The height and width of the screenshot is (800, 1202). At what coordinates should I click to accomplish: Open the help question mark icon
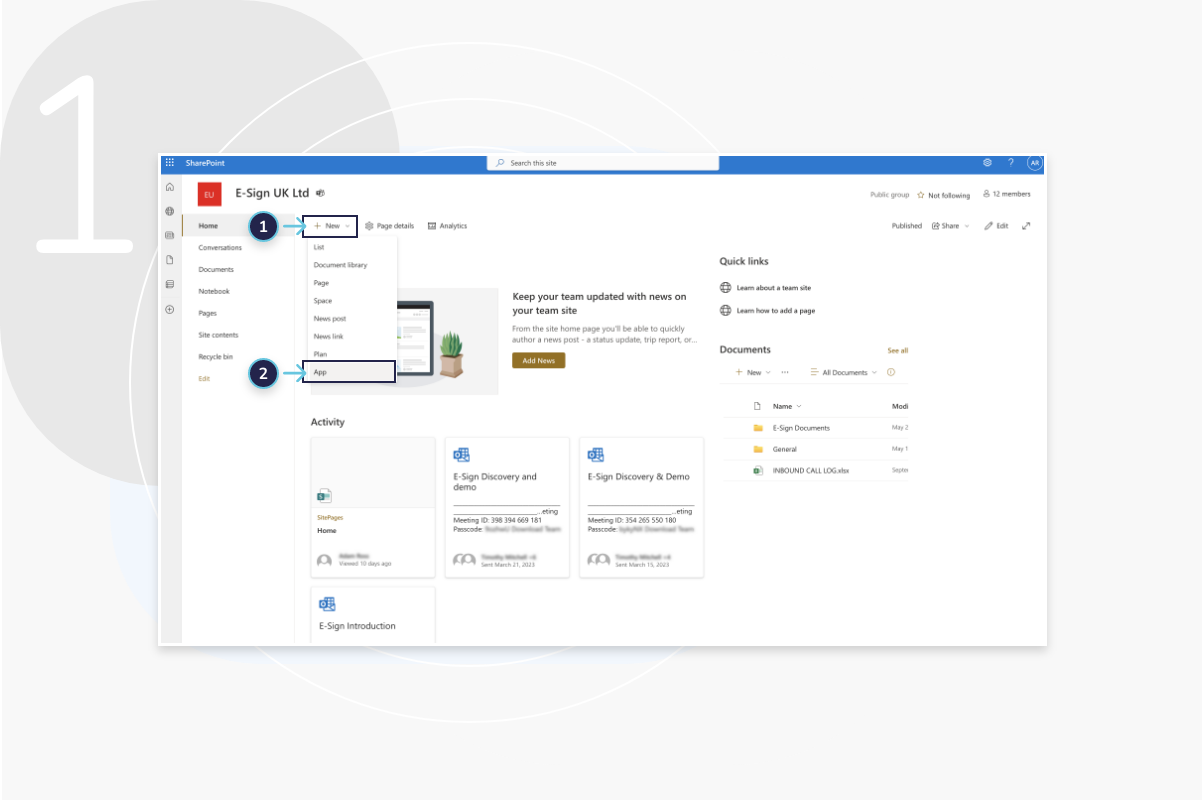(1011, 163)
